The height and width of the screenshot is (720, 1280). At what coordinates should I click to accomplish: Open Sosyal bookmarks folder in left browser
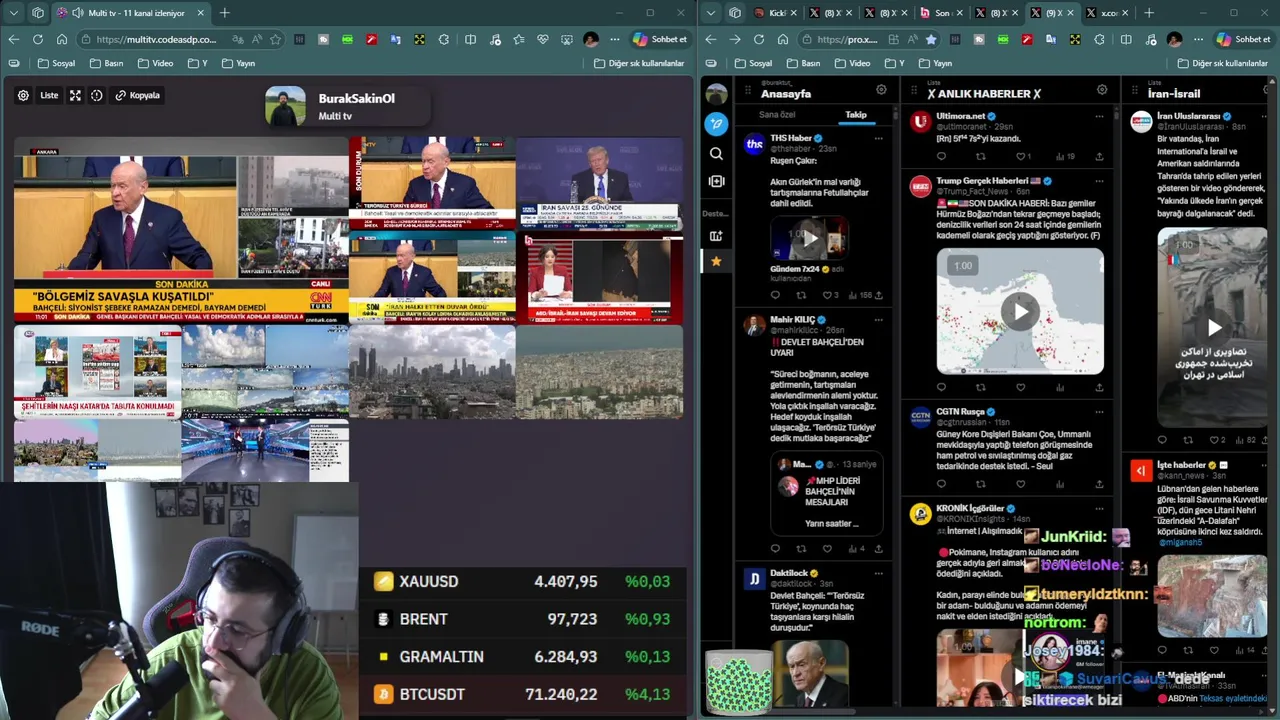coord(57,63)
